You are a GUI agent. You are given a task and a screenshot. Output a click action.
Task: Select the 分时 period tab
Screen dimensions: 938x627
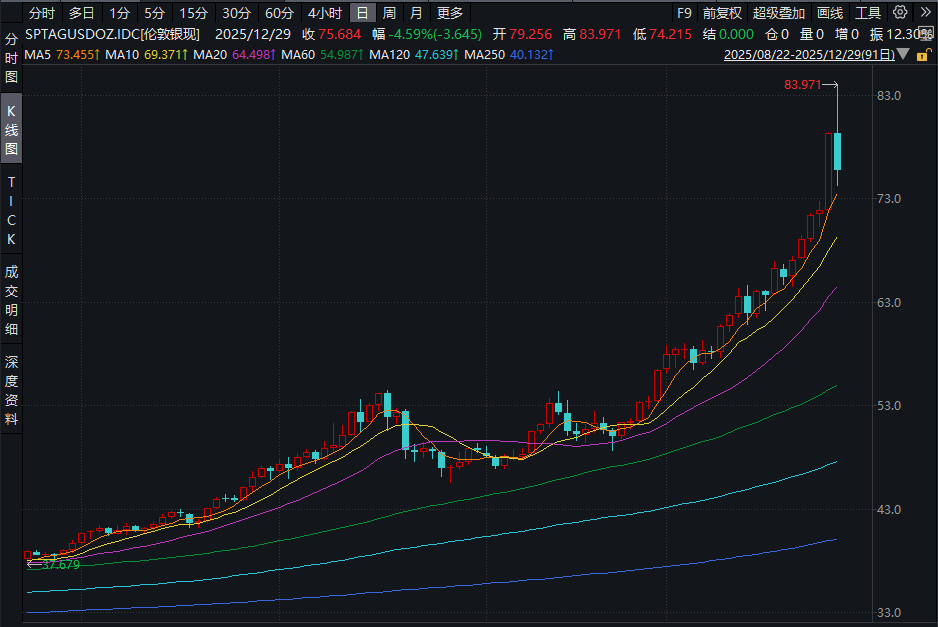(x=42, y=13)
